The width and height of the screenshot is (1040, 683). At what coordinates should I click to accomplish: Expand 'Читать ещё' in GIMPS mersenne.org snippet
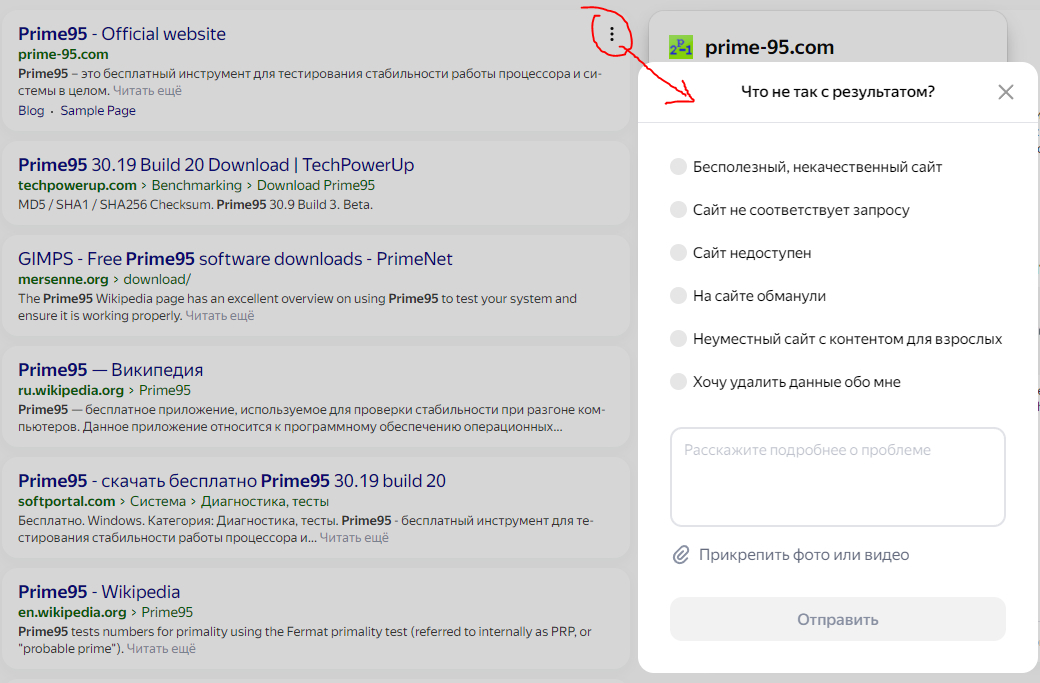coord(220,316)
